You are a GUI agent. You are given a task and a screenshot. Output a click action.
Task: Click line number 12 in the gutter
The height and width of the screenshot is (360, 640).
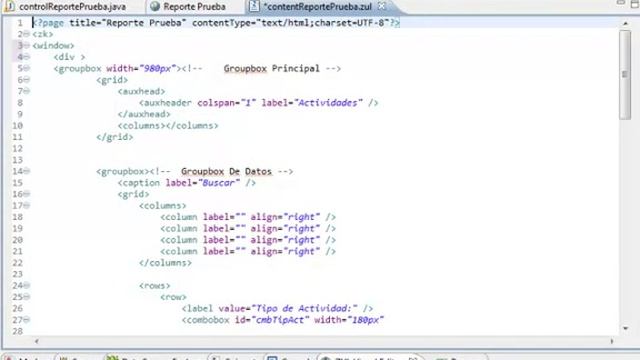(x=18, y=149)
